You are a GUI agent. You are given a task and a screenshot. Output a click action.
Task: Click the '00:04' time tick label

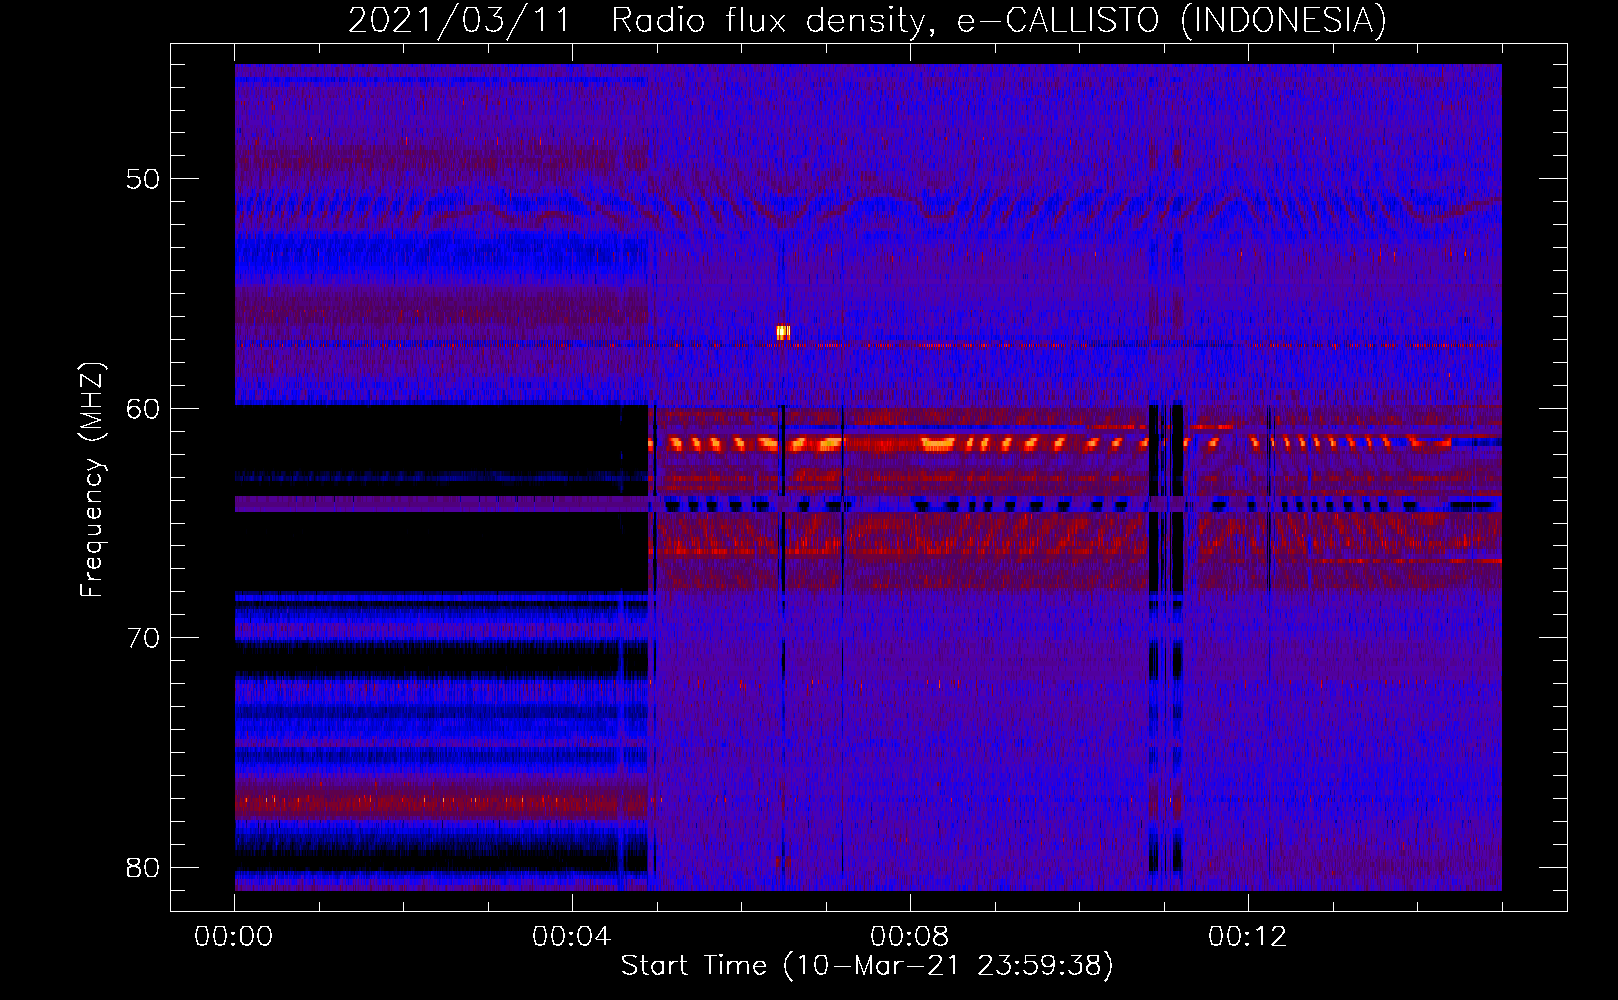coord(571,937)
